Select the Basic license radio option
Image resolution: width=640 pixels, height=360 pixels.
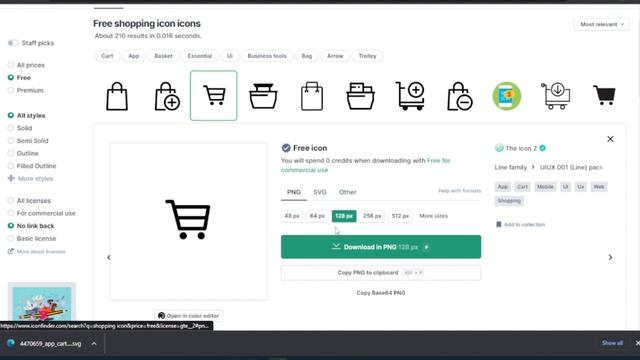point(11,238)
